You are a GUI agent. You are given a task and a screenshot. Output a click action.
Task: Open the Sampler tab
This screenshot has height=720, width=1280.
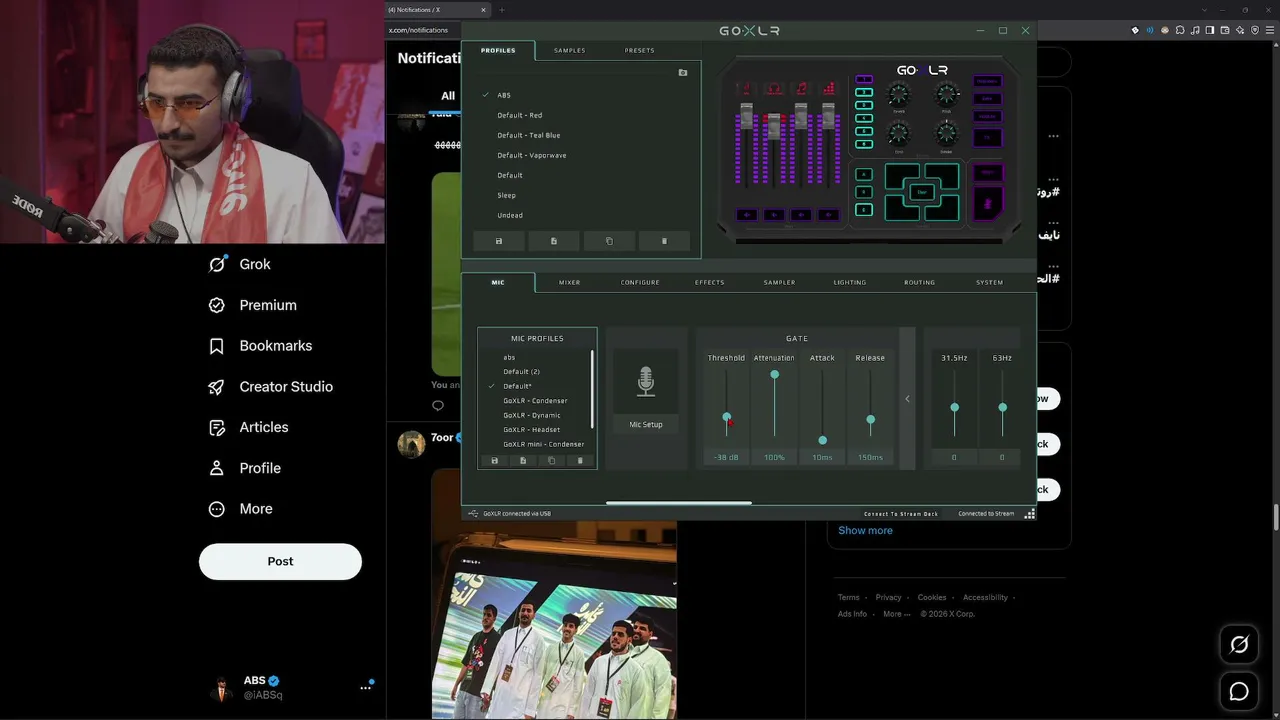(x=780, y=282)
